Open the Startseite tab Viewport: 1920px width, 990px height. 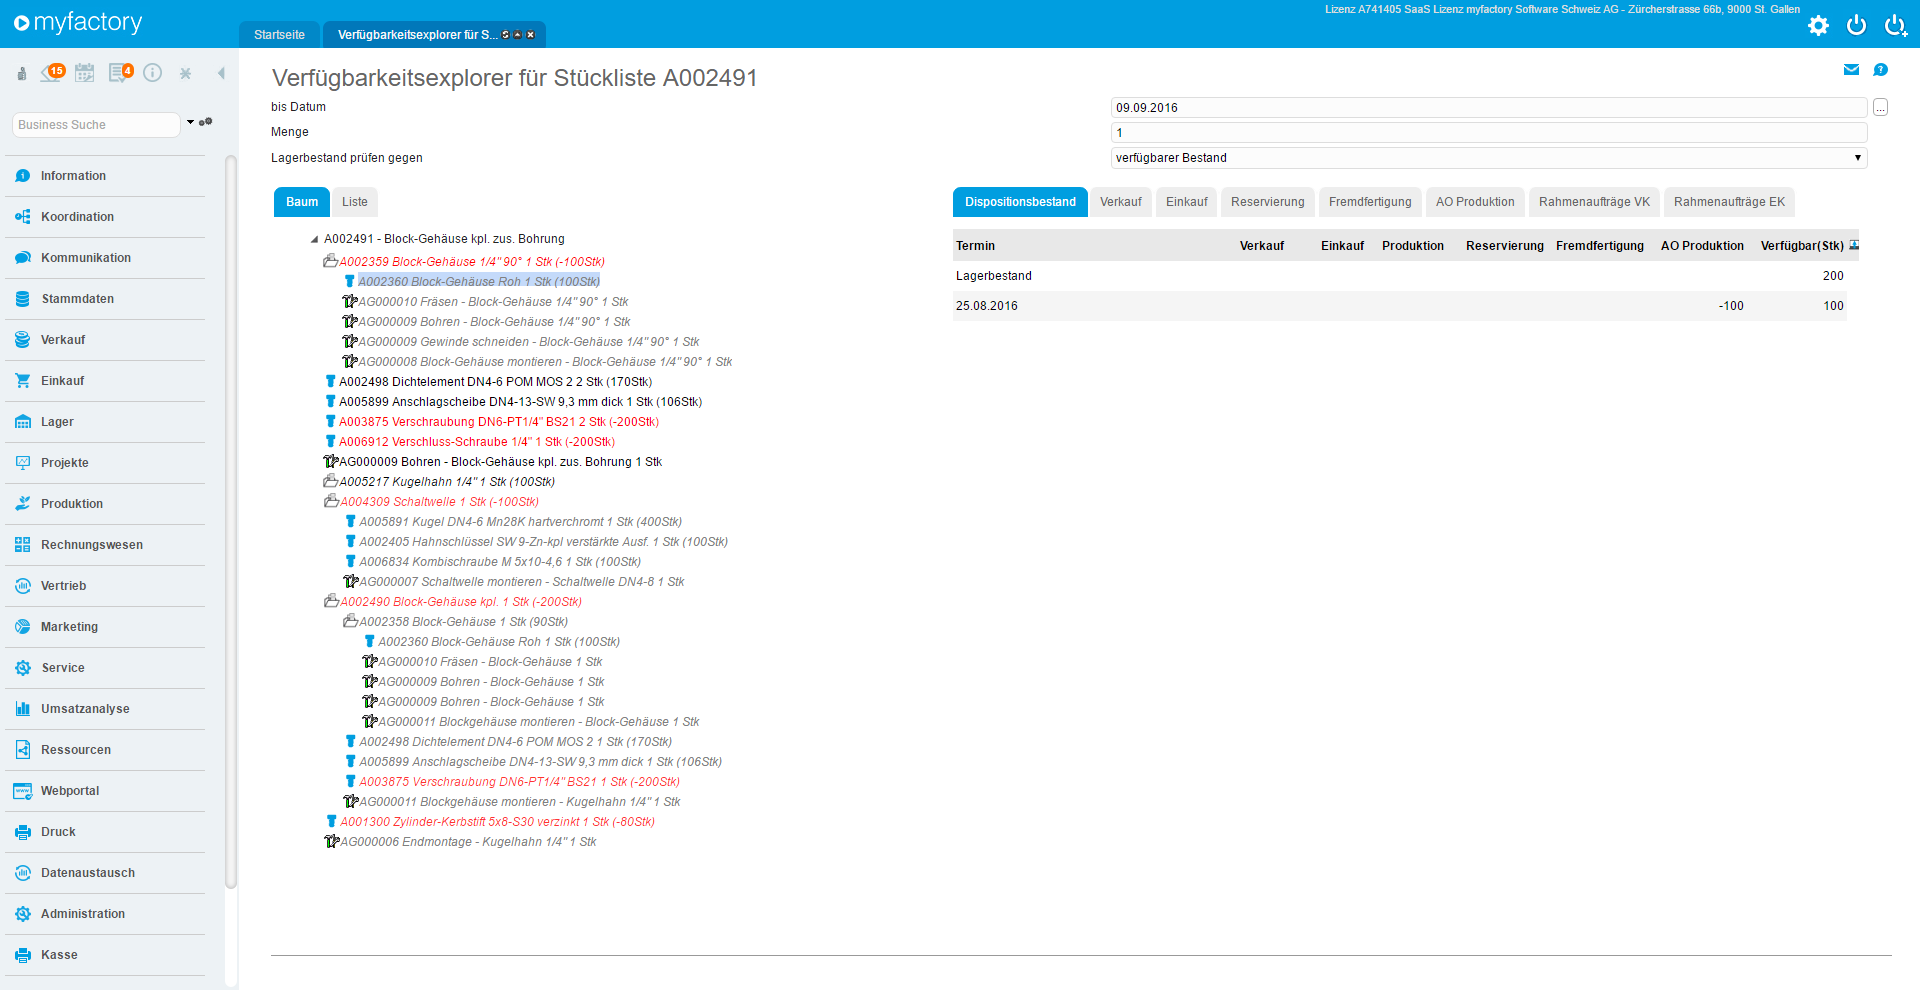coord(279,35)
